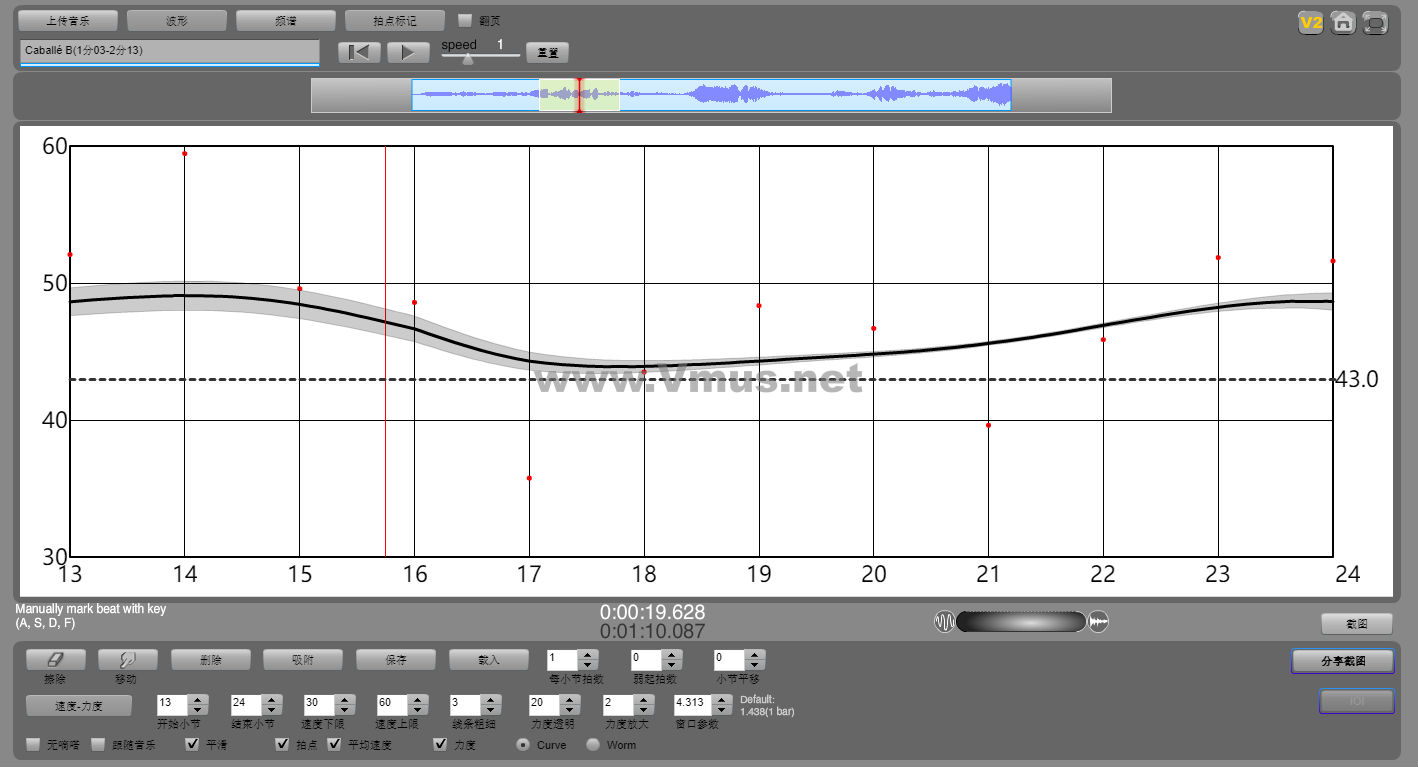Open the 频谱 spectrum view
The width and height of the screenshot is (1418, 767).
(285, 20)
